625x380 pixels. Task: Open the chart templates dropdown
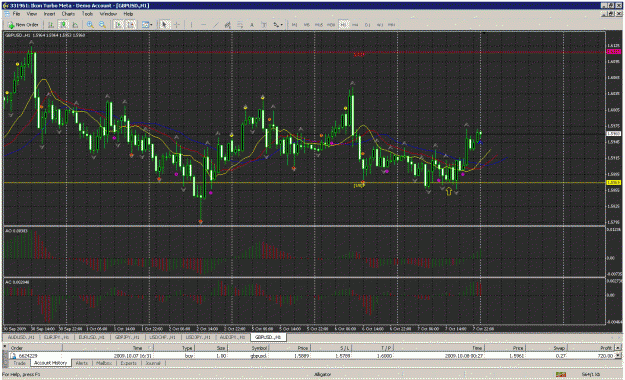(x=147, y=25)
